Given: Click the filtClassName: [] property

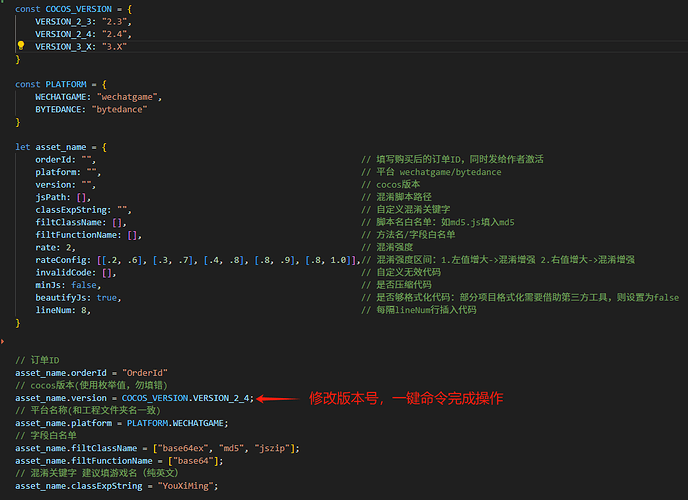Looking at the screenshot, I should pyautogui.click(x=81, y=223).
